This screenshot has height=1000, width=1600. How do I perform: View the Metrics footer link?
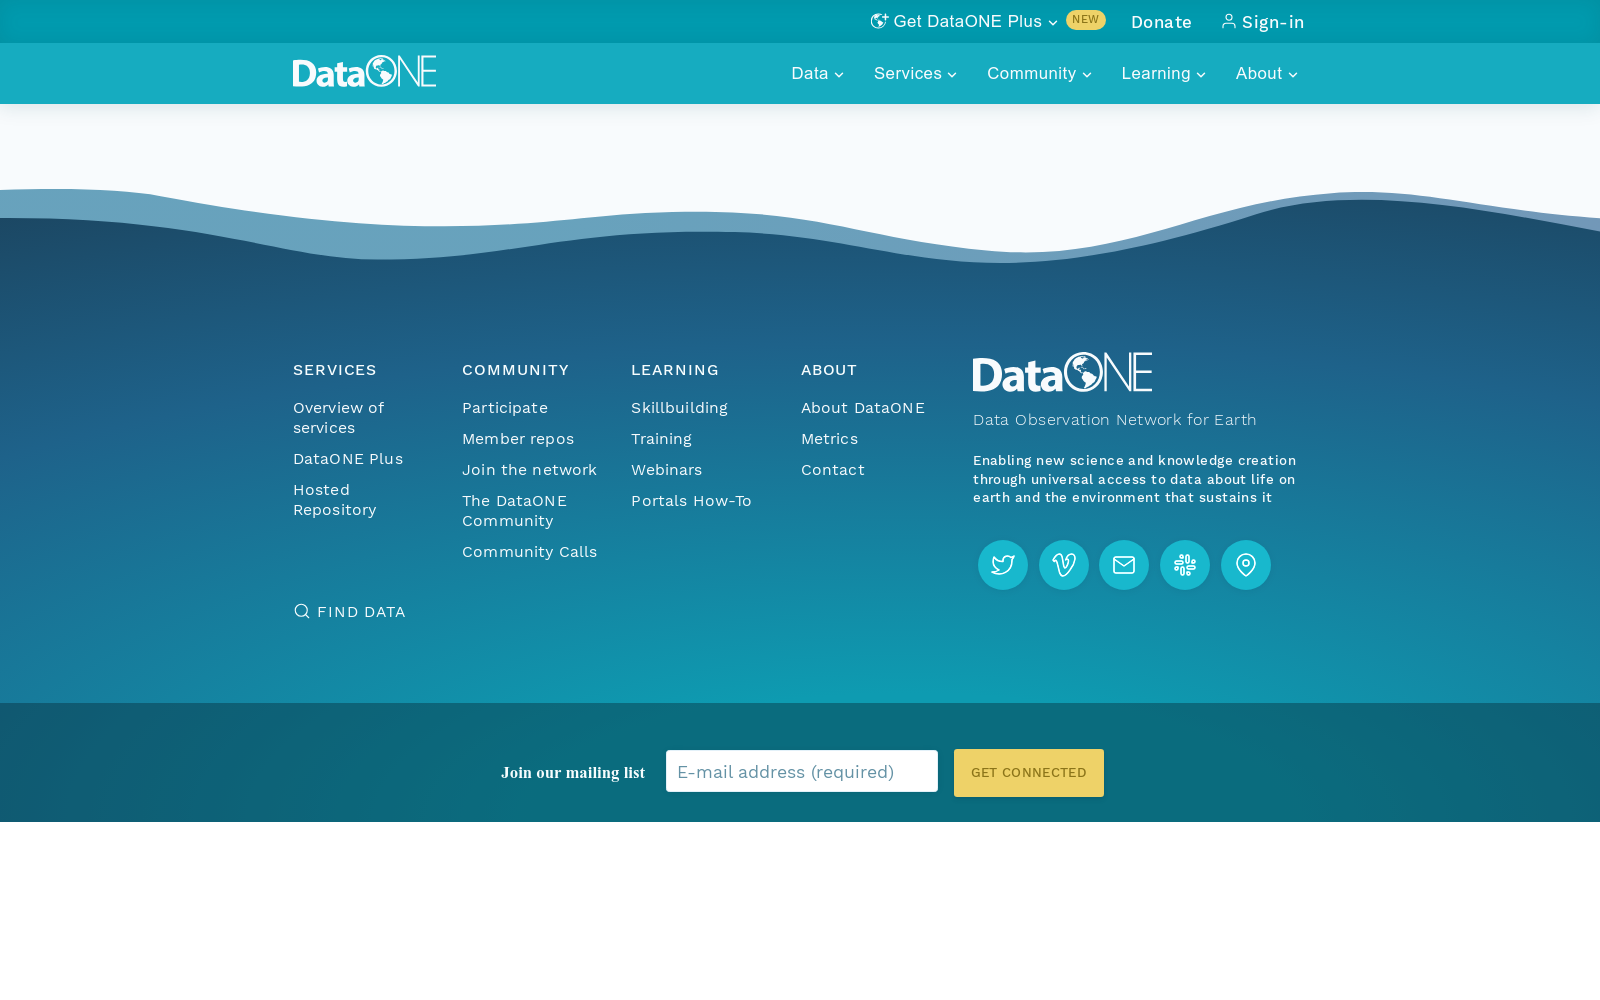[x=829, y=439]
